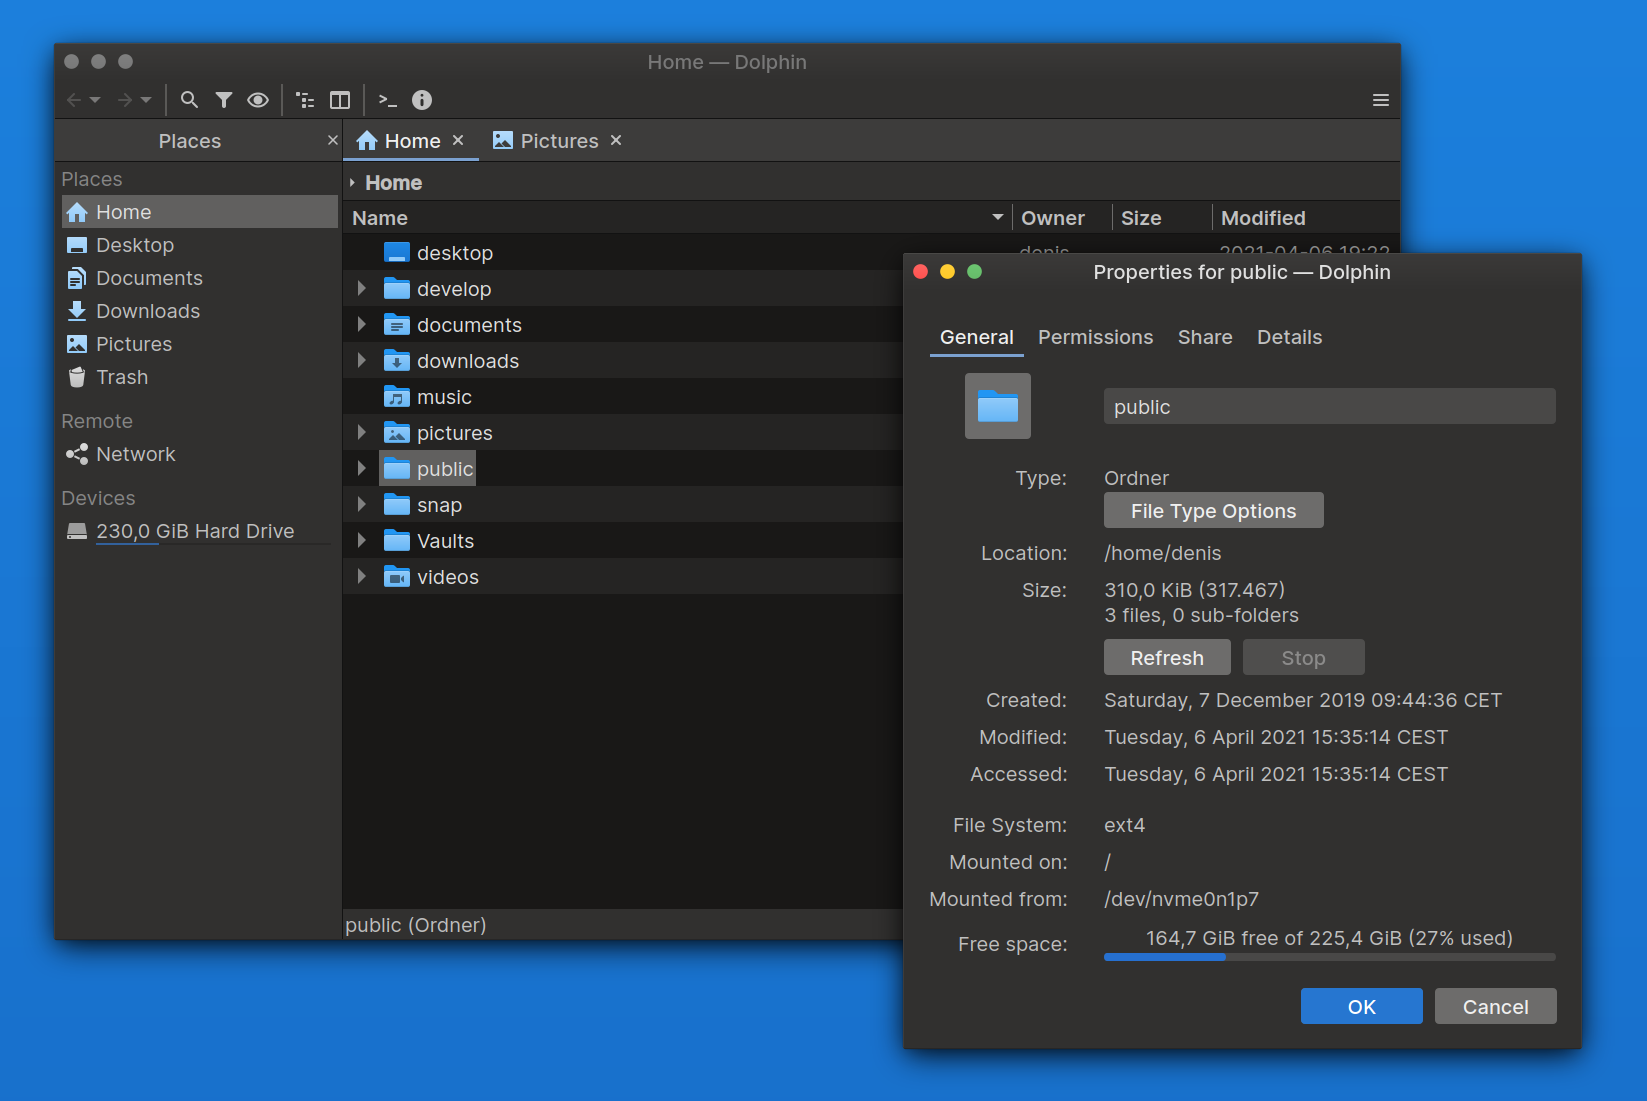
Task: Open the Details tab in Properties
Action: pos(1289,338)
